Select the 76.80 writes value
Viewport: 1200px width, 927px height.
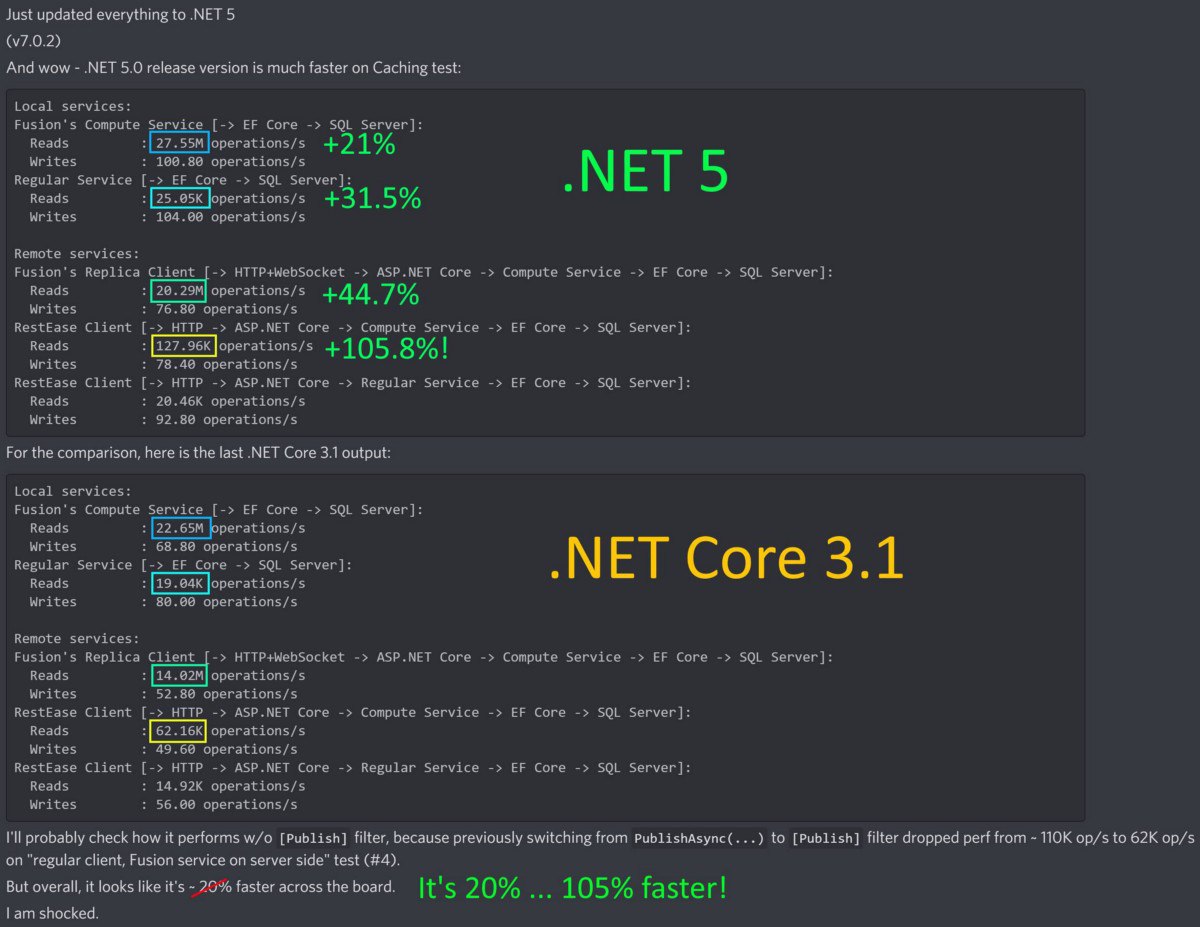(x=173, y=309)
